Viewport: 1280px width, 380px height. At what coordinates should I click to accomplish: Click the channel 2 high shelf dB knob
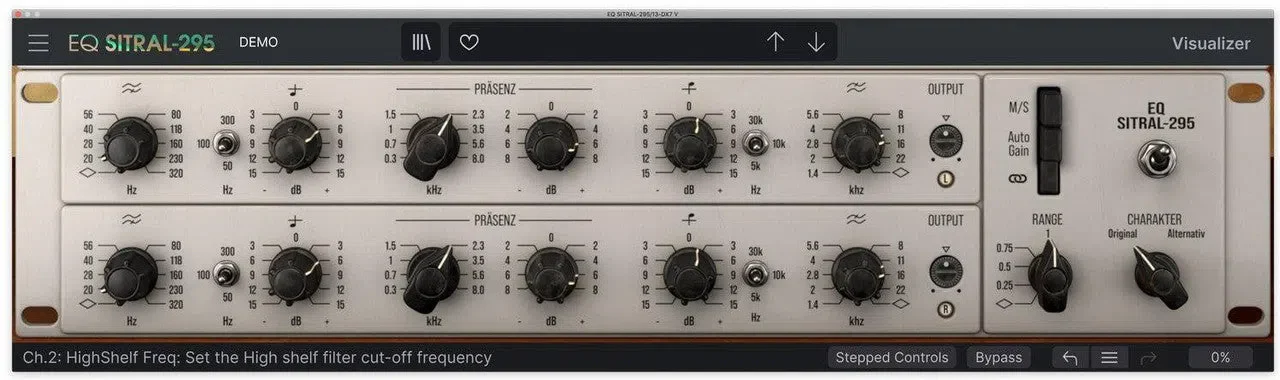(x=689, y=275)
